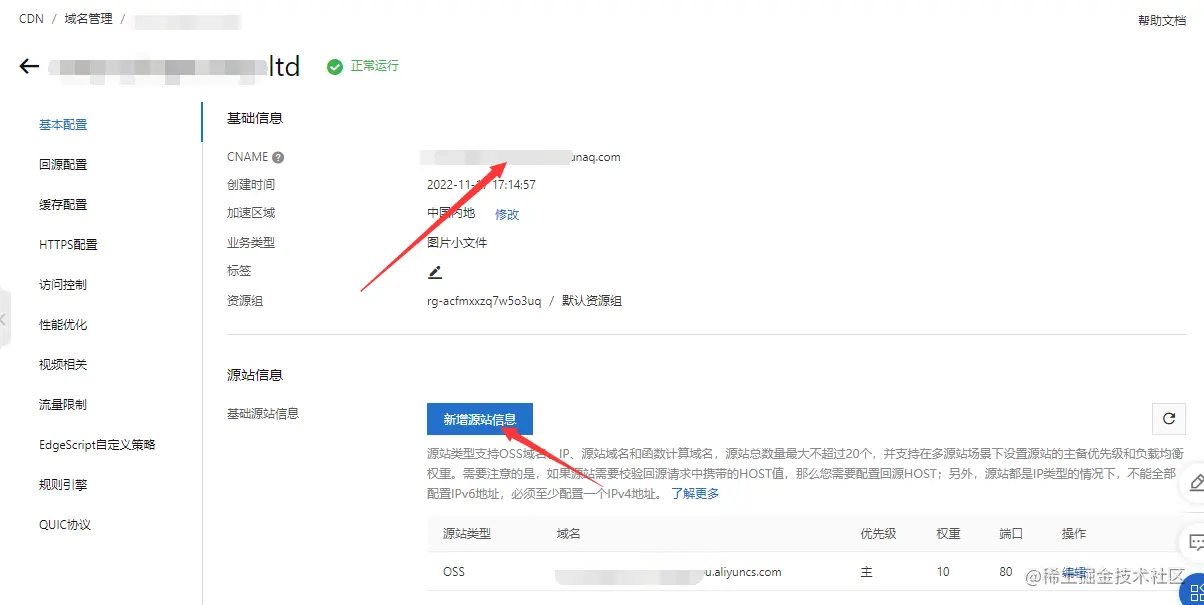Screen dimensions: 1204x605
Task: Click the 端口 column header
Action: (x=1011, y=534)
